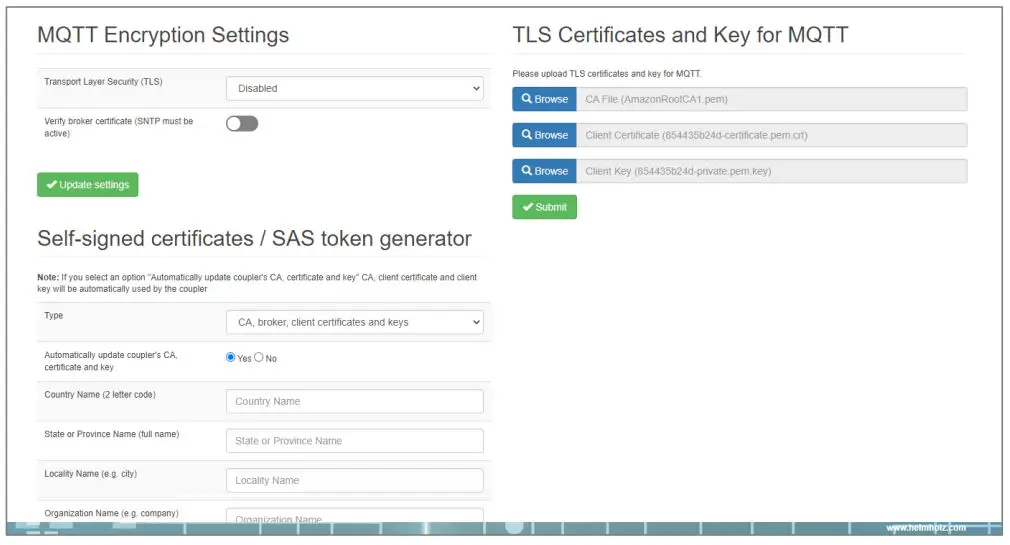The width and height of the screenshot is (1010, 545).
Task: Click the Client Certificate file field
Action: pyautogui.click(x=771, y=135)
